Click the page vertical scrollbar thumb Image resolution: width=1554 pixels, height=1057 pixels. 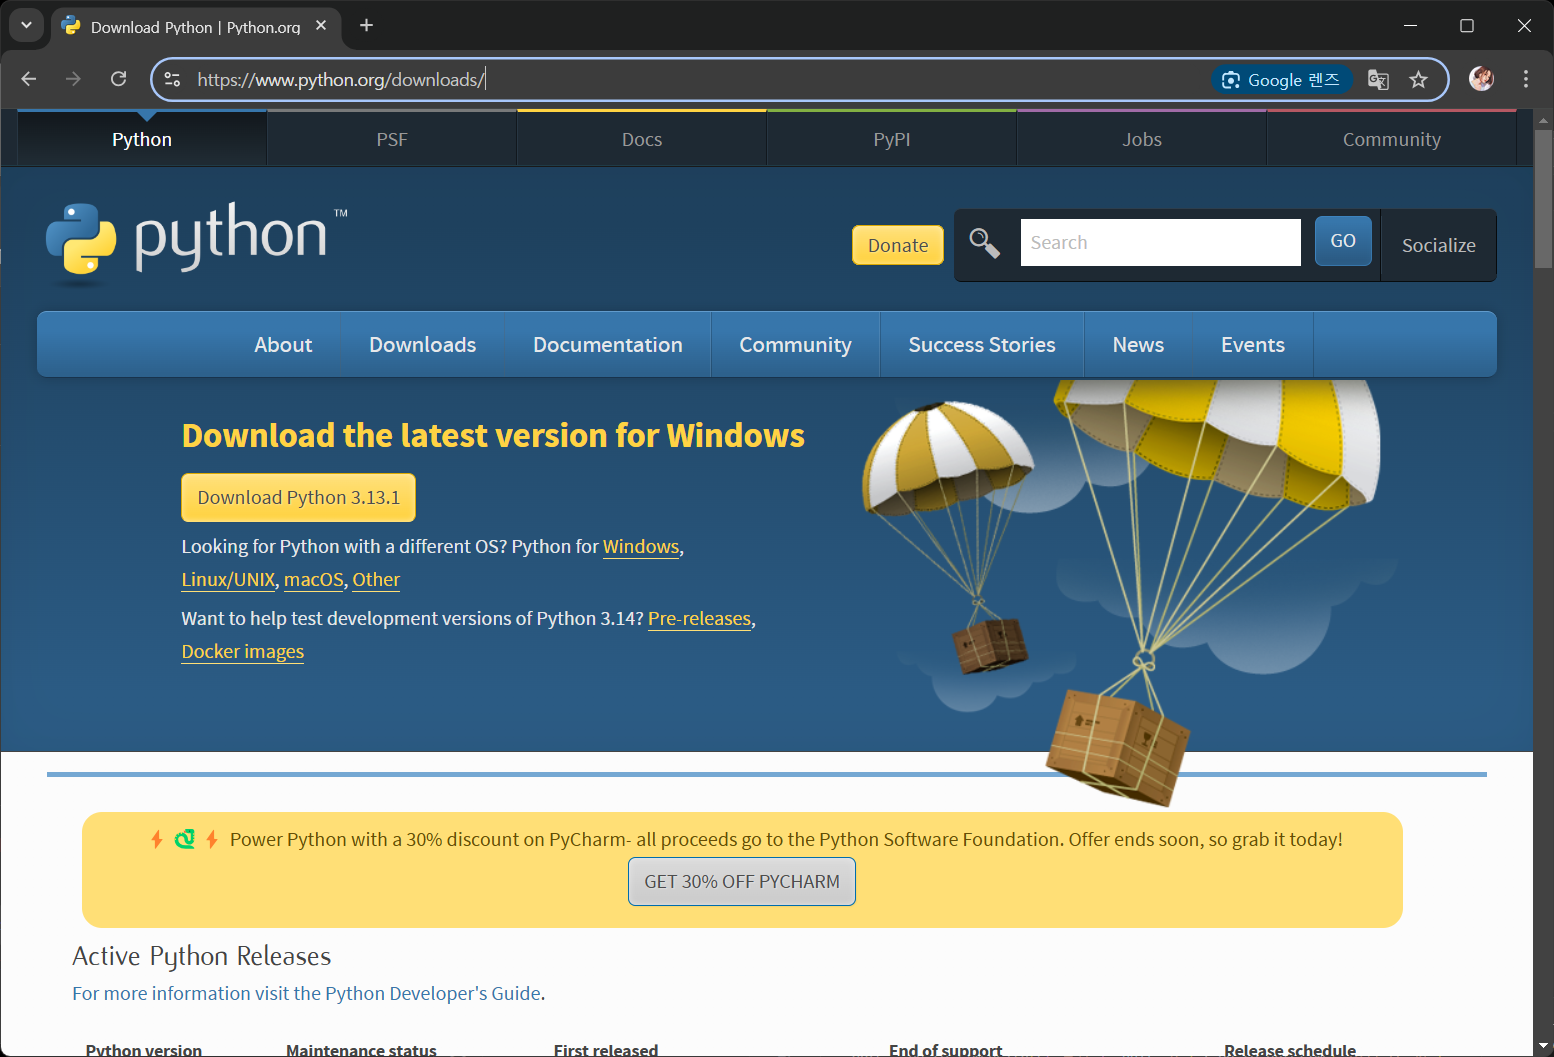(x=1543, y=198)
